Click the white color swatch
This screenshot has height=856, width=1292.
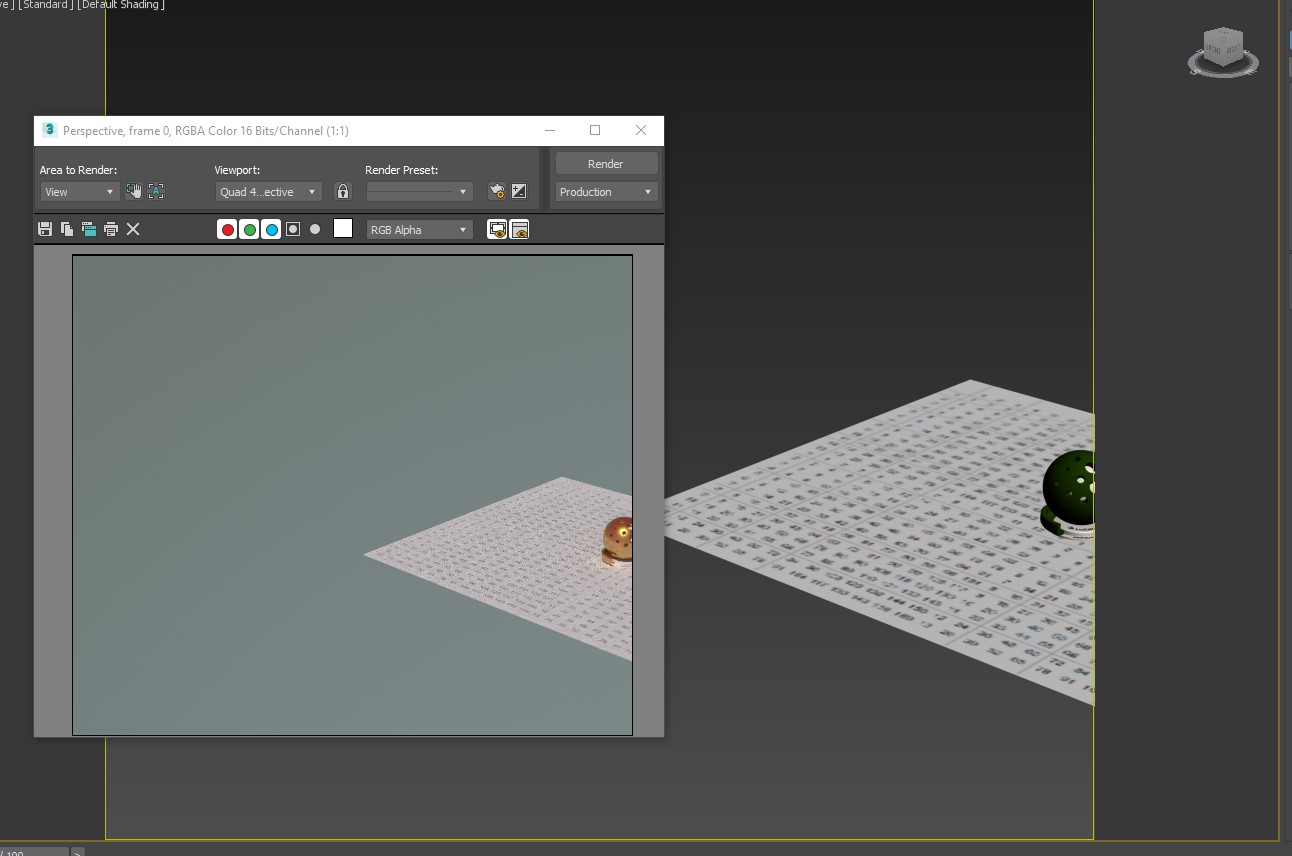[x=343, y=229]
